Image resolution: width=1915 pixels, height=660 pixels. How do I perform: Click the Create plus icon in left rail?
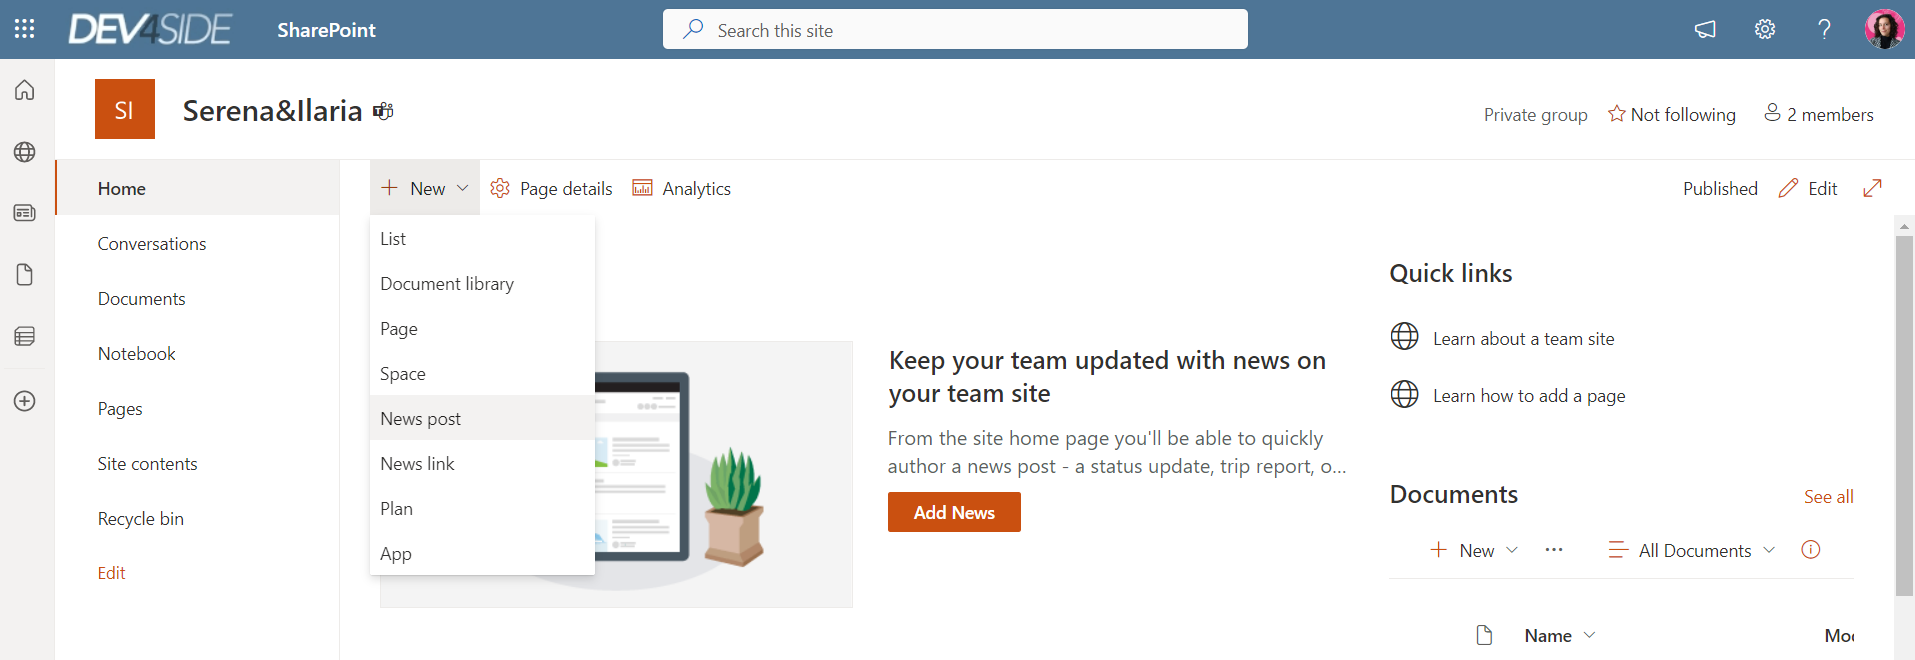(25, 401)
